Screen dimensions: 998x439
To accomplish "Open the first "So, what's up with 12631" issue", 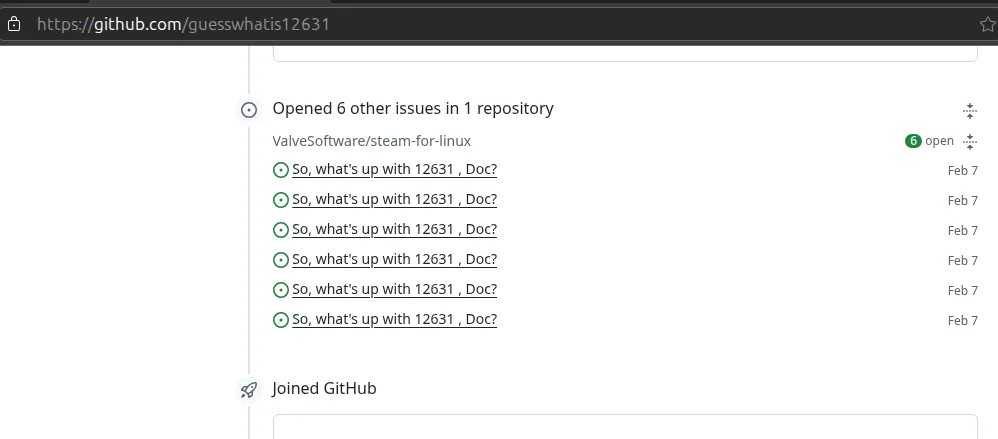I will pos(394,170).
